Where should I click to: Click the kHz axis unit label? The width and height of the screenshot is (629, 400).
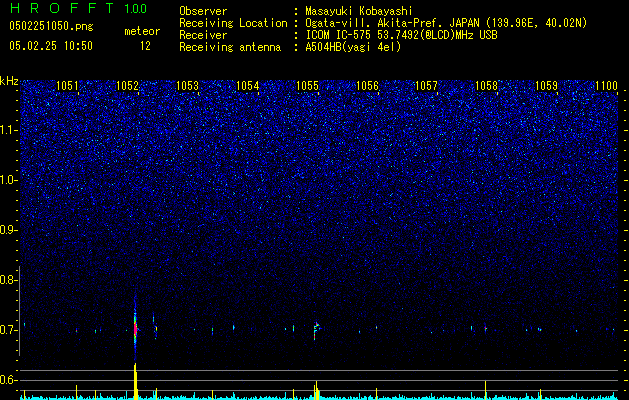[x=9, y=81]
